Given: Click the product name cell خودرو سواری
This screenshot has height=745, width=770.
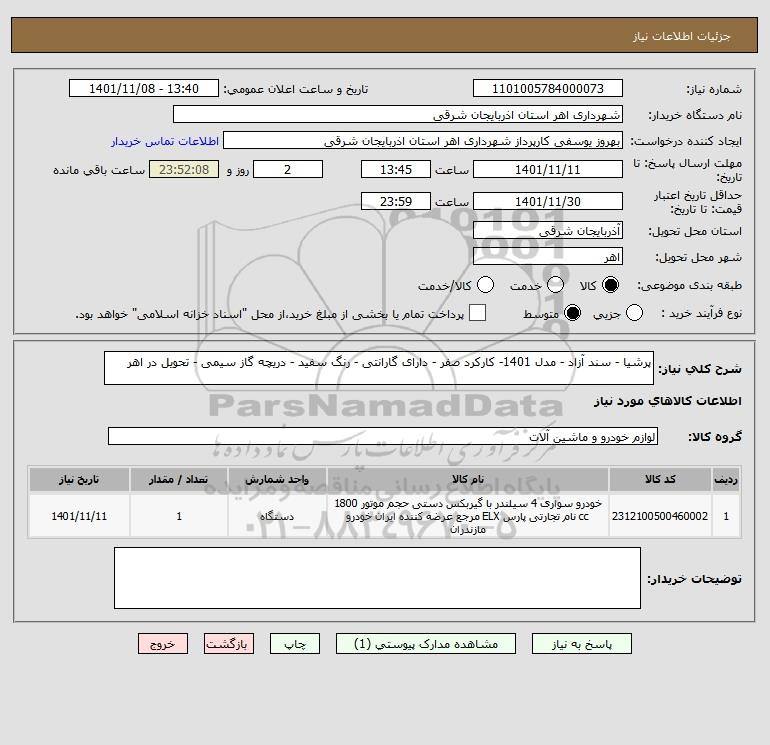Looking at the screenshot, I should click(x=468, y=516).
